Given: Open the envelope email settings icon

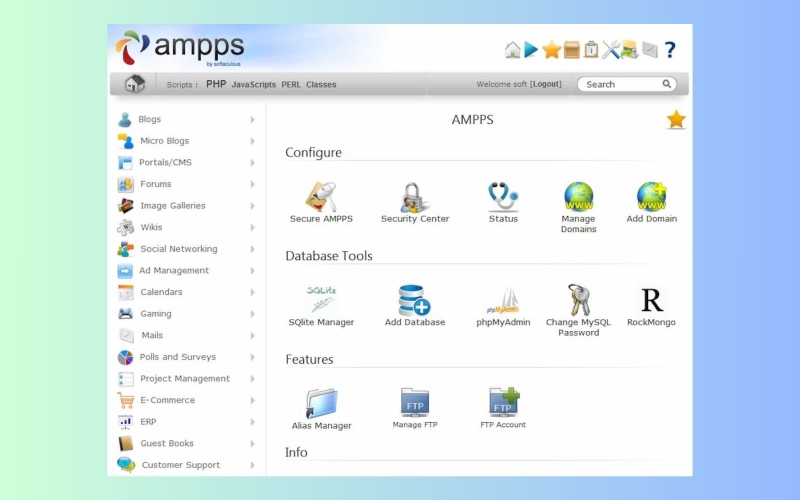Looking at the screenshot, I should point(649,50).
